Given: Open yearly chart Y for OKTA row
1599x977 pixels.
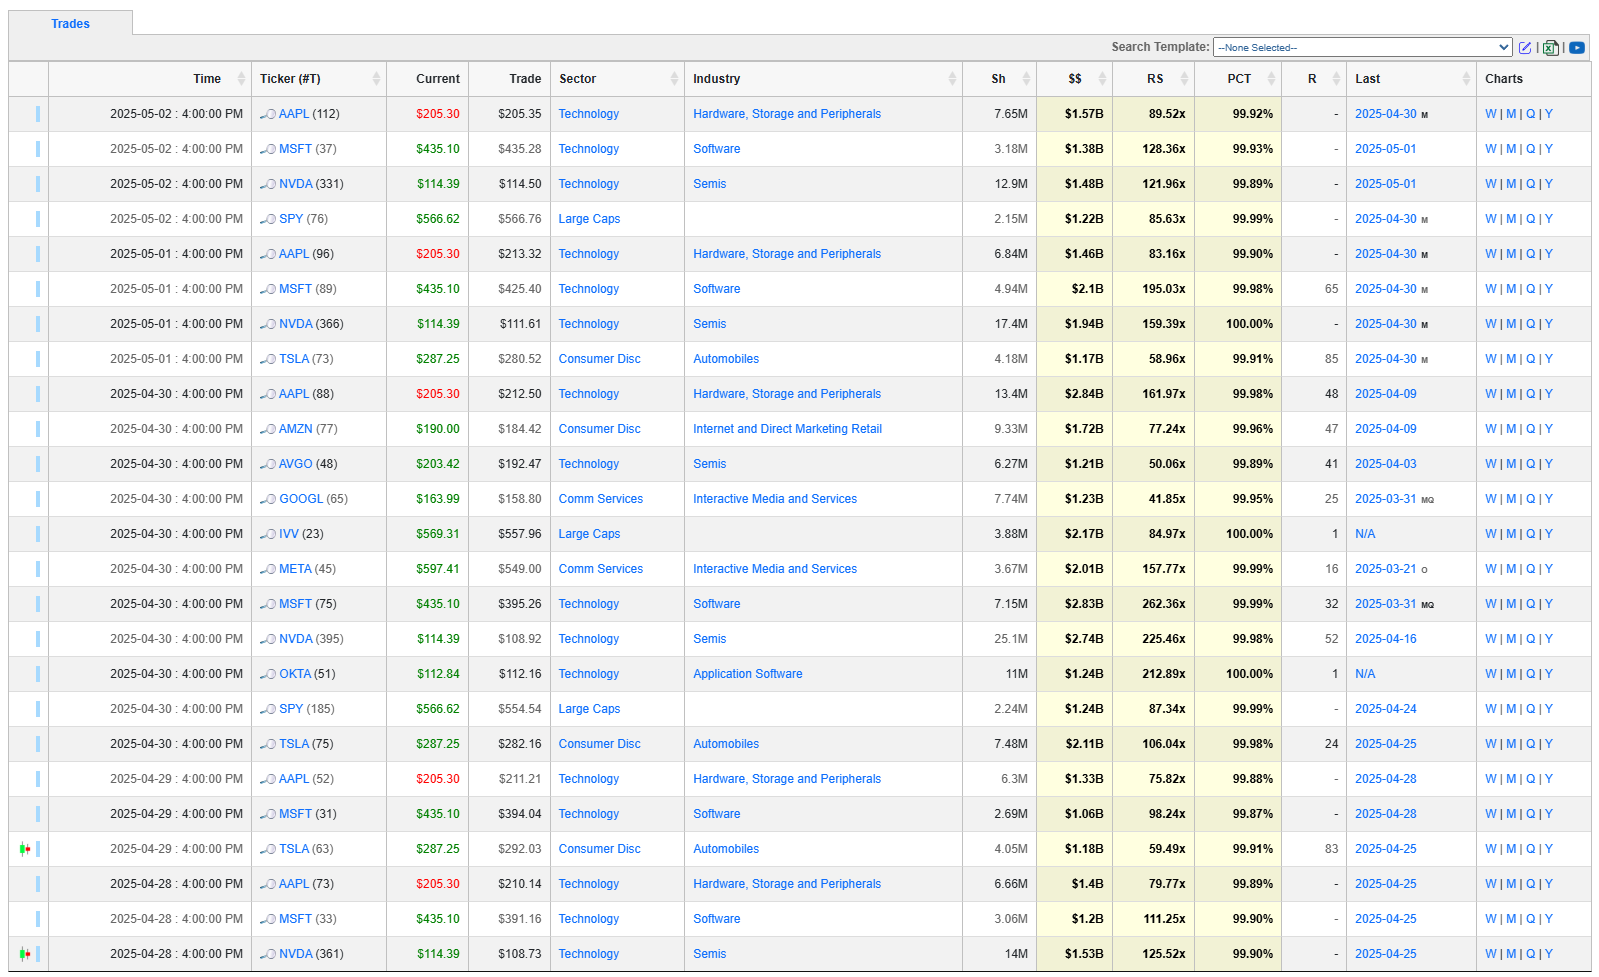Looking at the screenshot, I should coord(1549,674).
